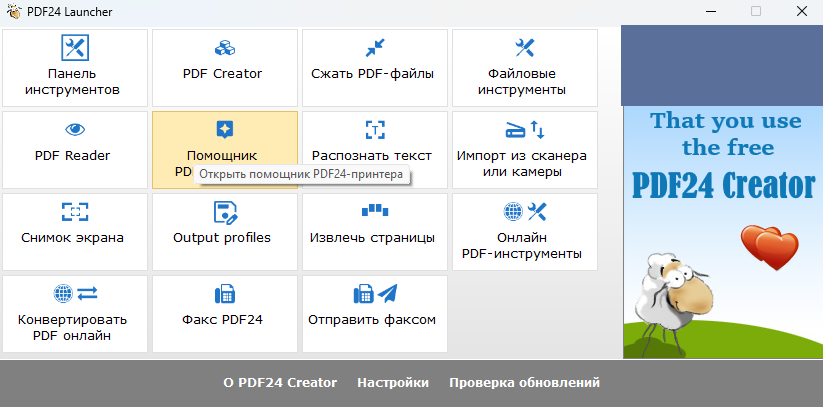This screenshot has width=823, height=407.
Task: Open Output profiles label
Action: pos(222,237)
